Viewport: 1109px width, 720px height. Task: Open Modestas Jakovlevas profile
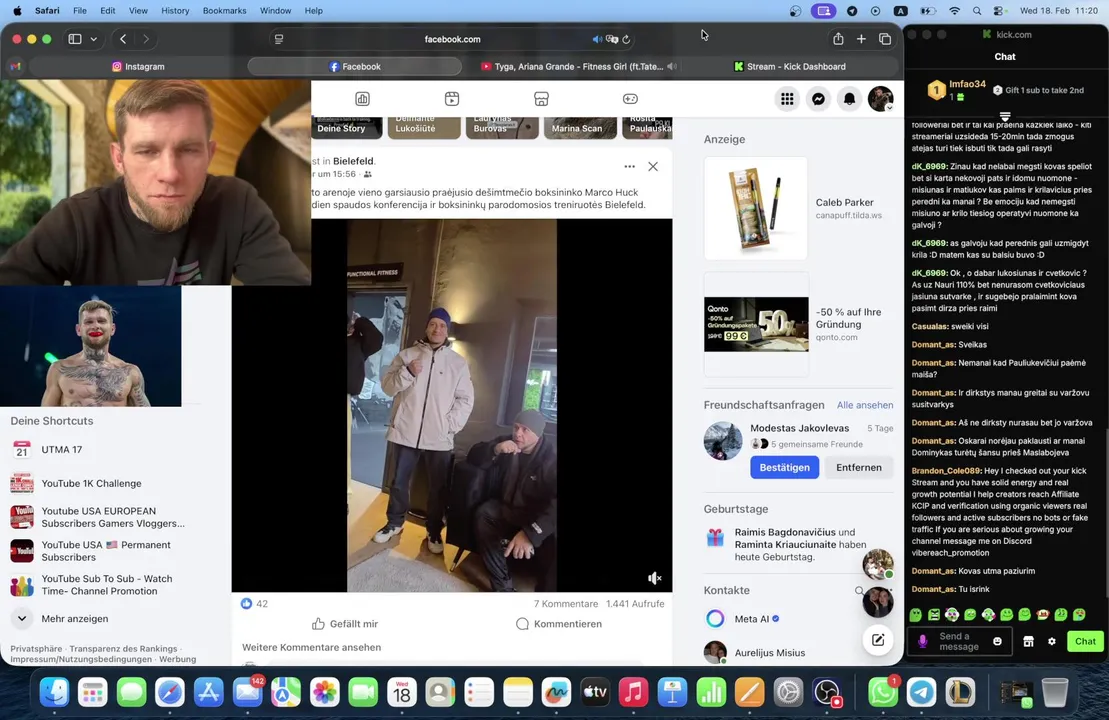coord(799,428)
